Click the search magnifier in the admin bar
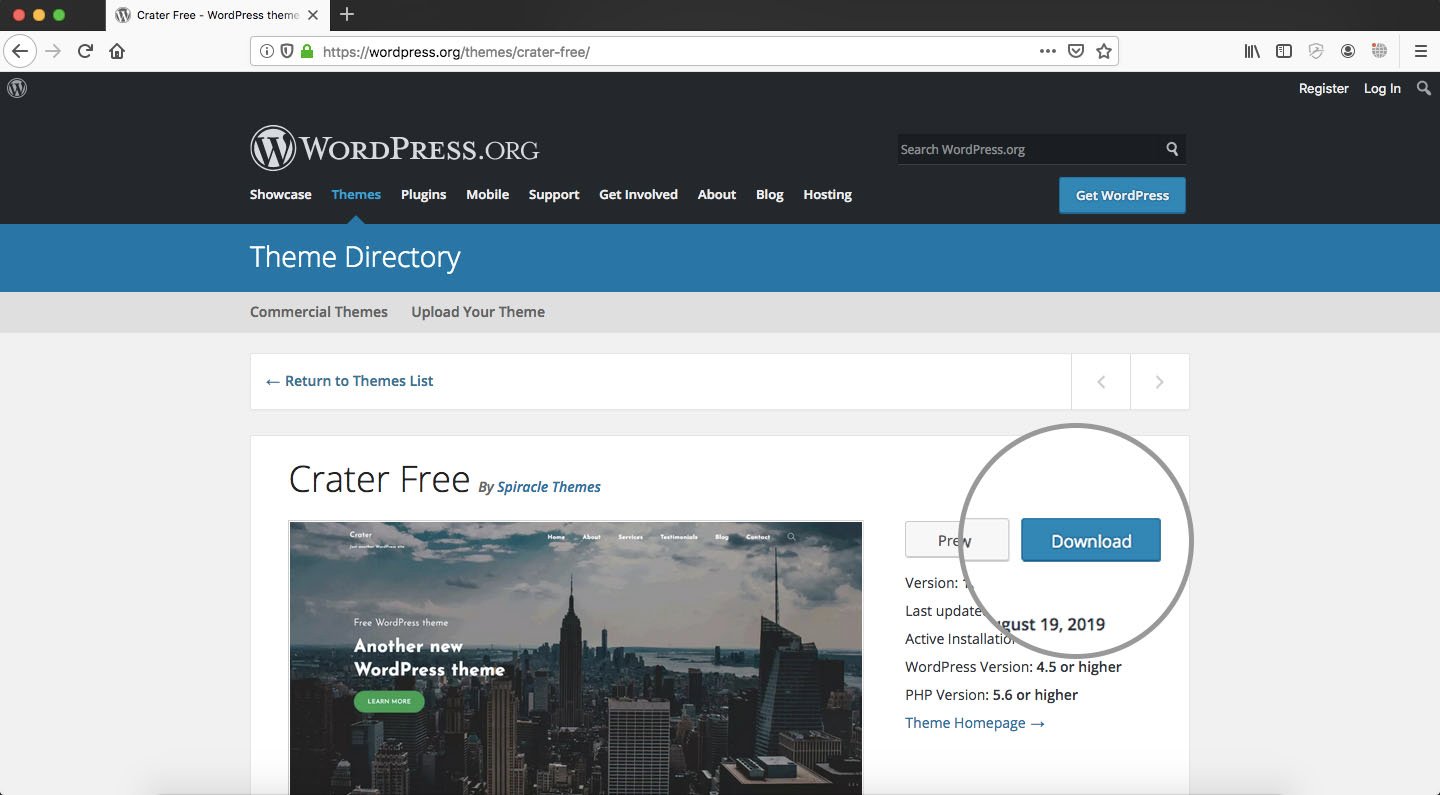Screen dimensions: 1440x795 [x=1424, y=88]
